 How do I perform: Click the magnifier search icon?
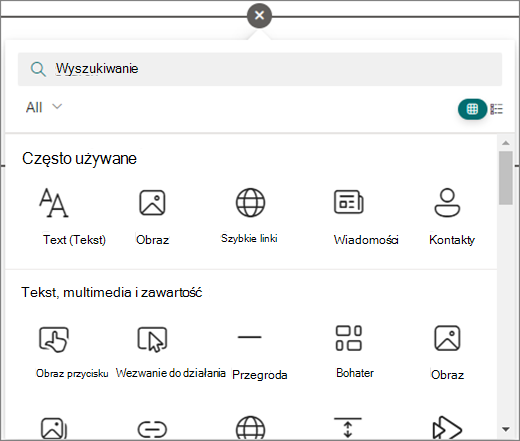click(x=38, y=69)
